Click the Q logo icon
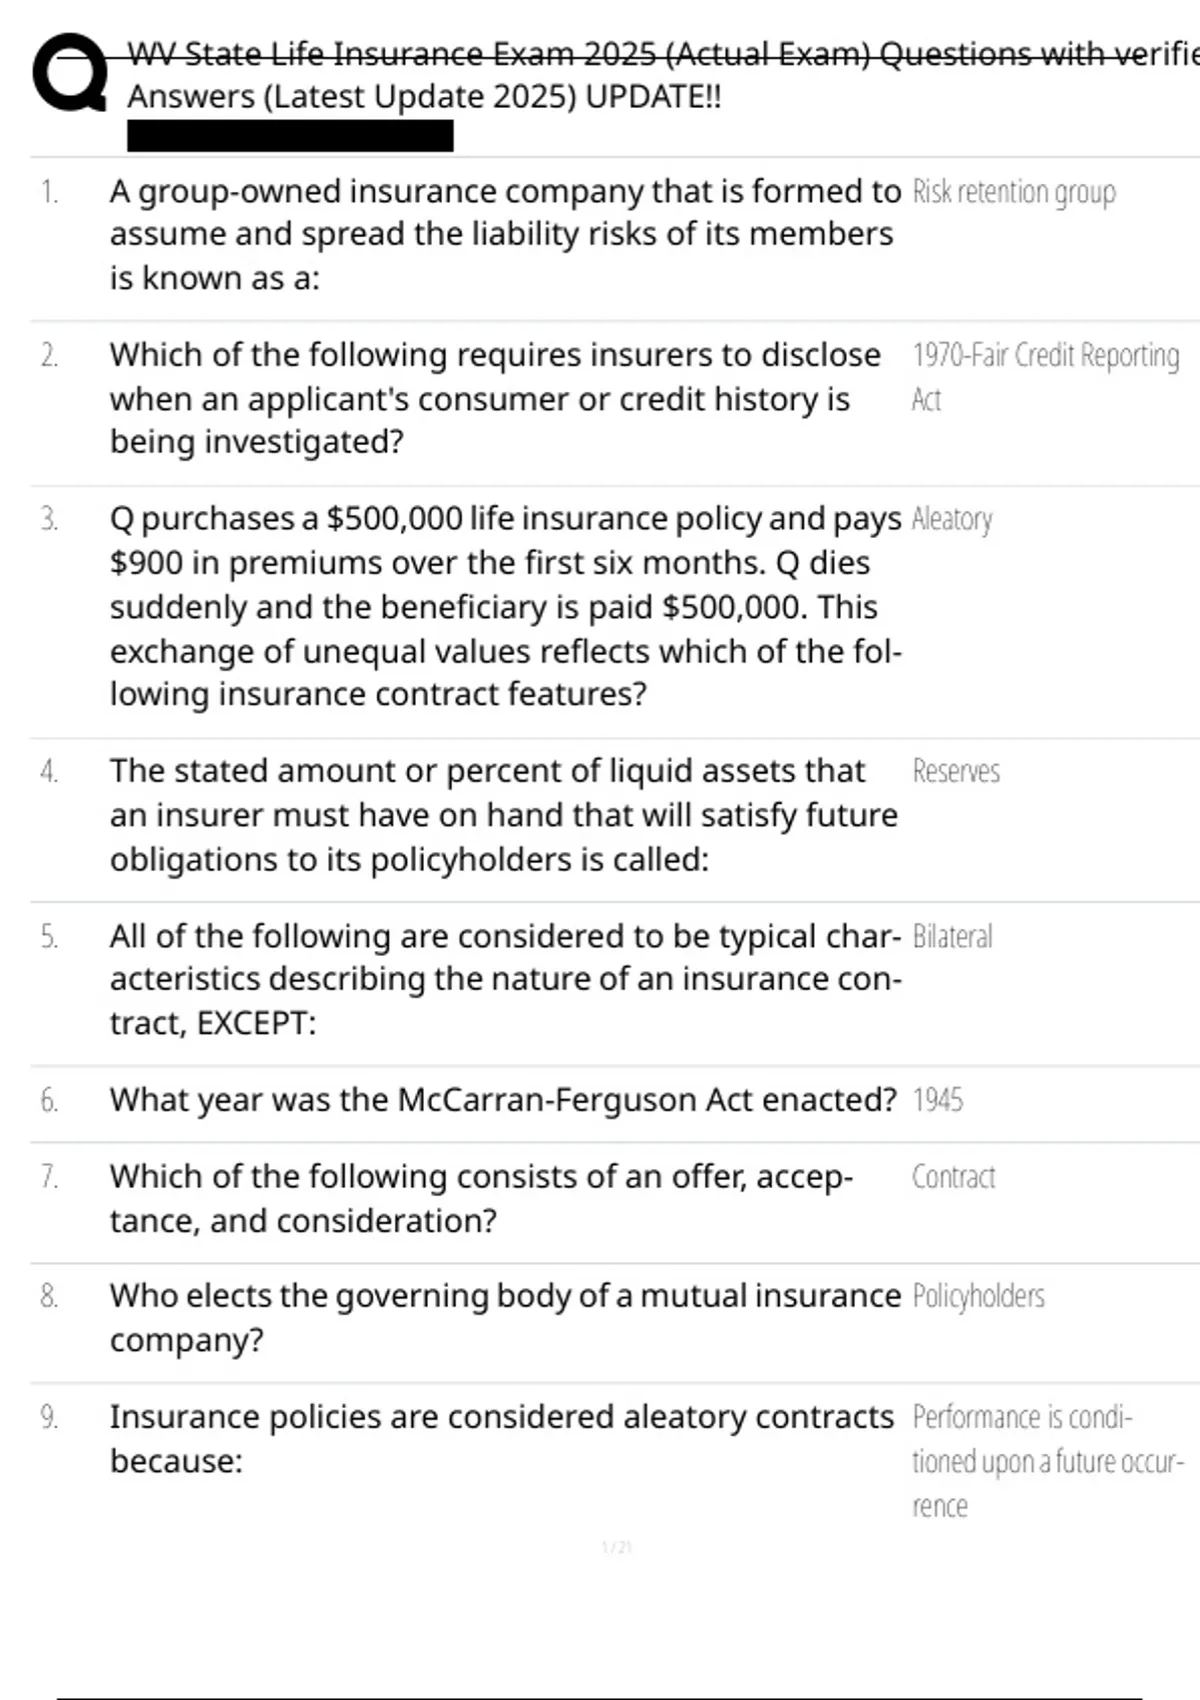The width and height of the screenshot is (1200, 1700). pyautogui.click(x=69, y=73)
